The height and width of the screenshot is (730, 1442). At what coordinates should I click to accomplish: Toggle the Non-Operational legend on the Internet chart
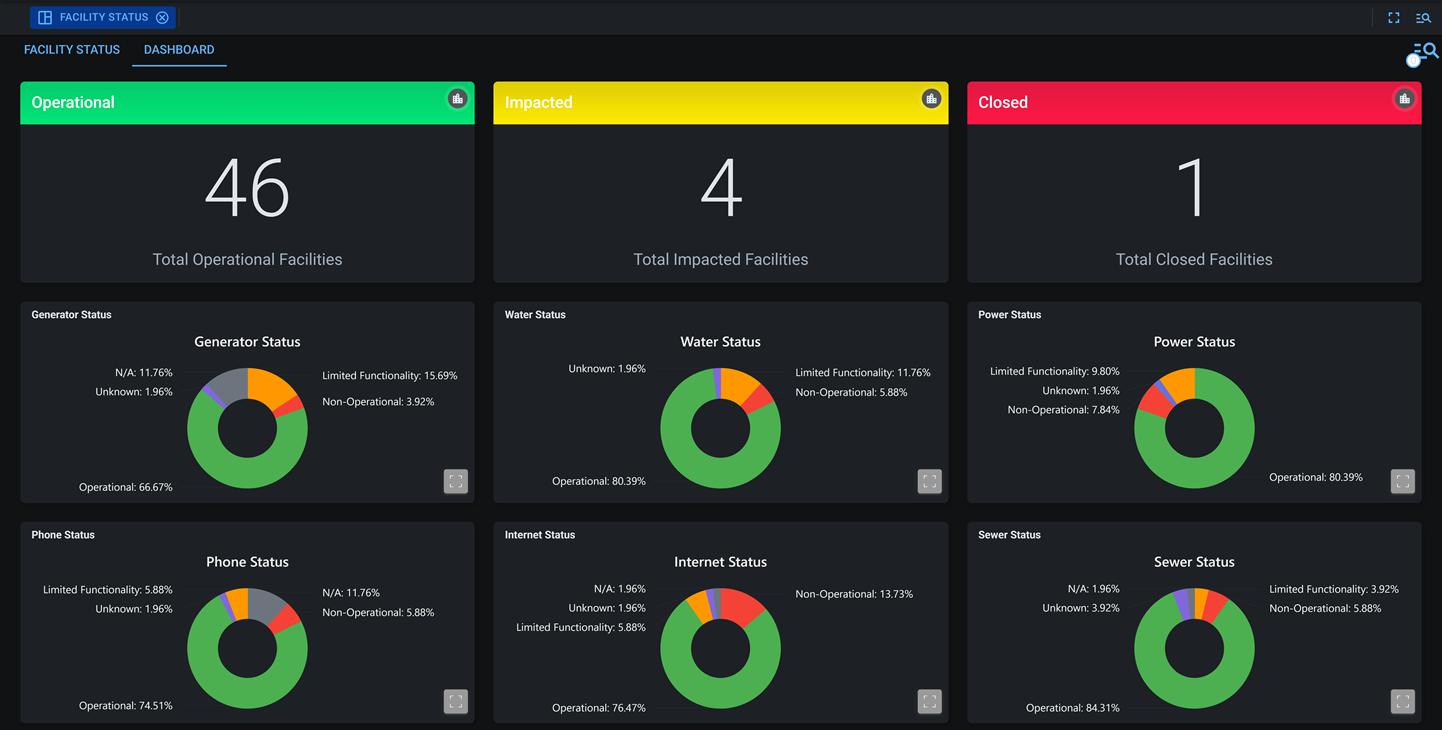(x=854, y=593)
